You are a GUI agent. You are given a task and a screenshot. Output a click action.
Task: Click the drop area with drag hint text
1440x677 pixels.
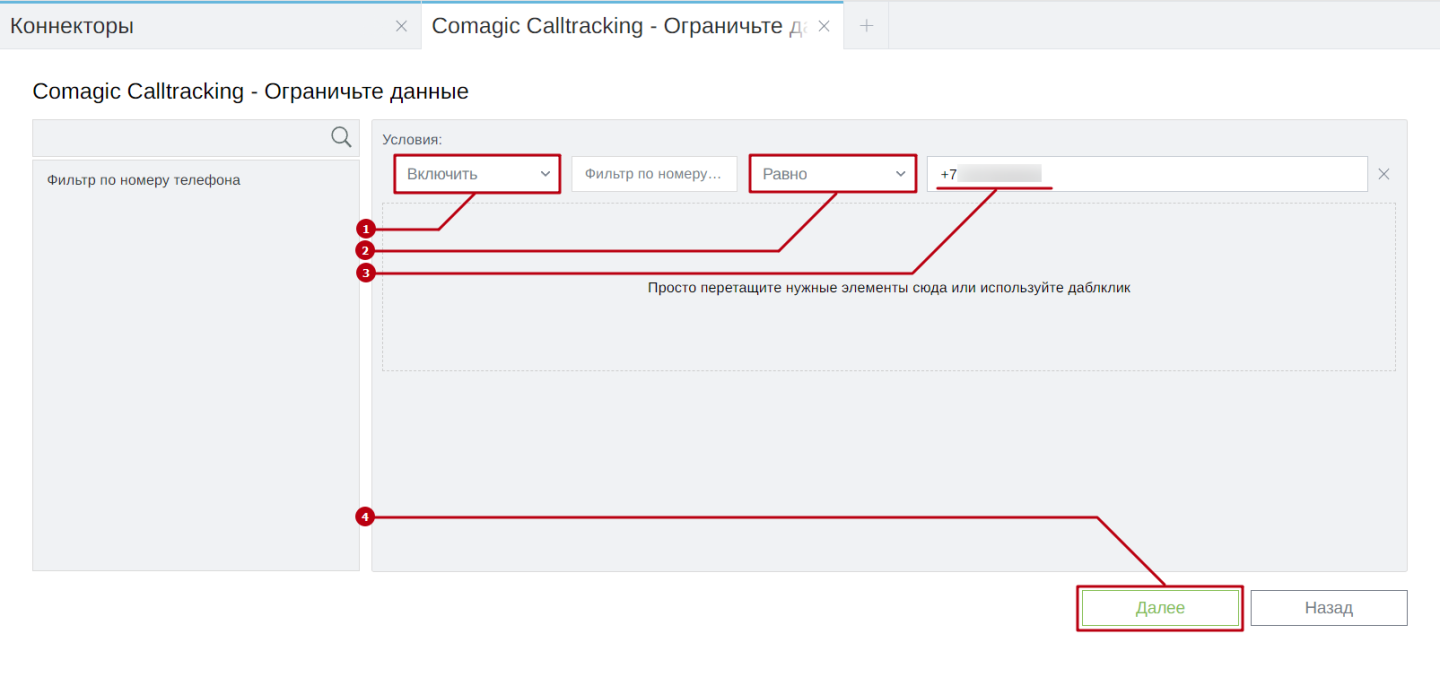[x=888, y=320]
